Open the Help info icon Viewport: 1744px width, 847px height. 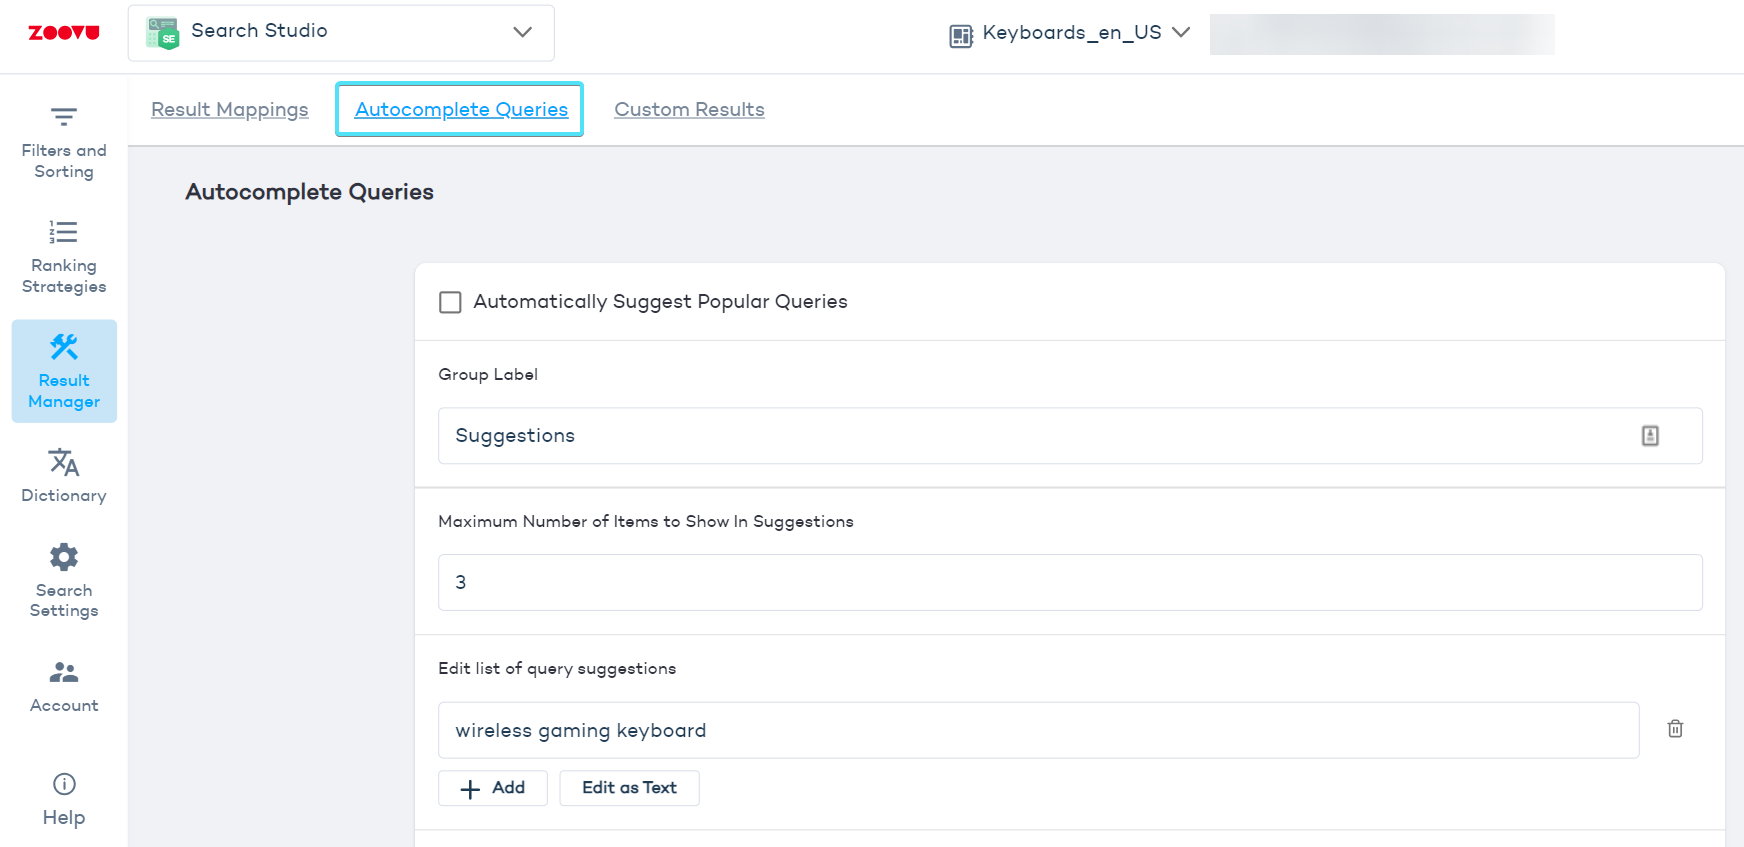[64, 784]
